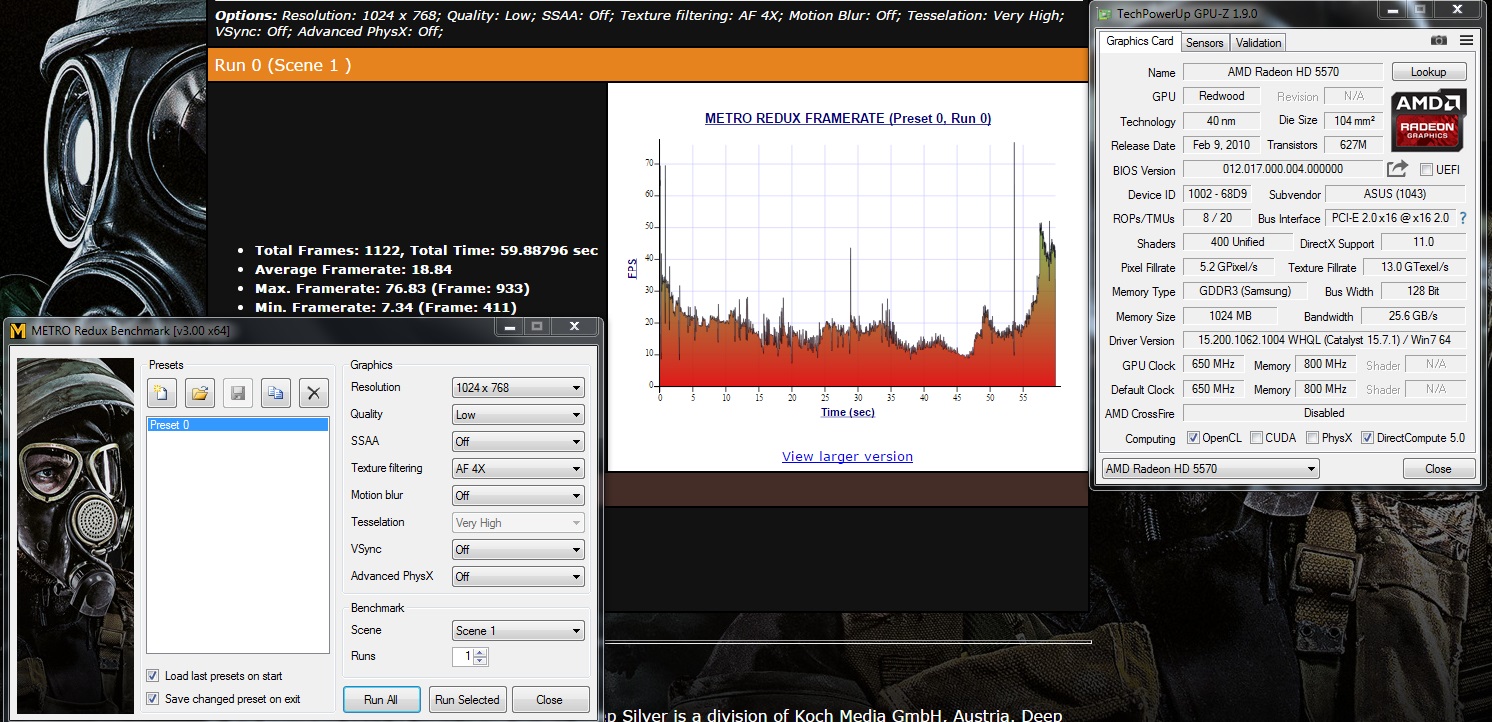The width and height of the screenshot is (1492, 722).
Task: Click the orange "Run 0 (Scene 1 )" header
Action: click(x=647, y=66)
